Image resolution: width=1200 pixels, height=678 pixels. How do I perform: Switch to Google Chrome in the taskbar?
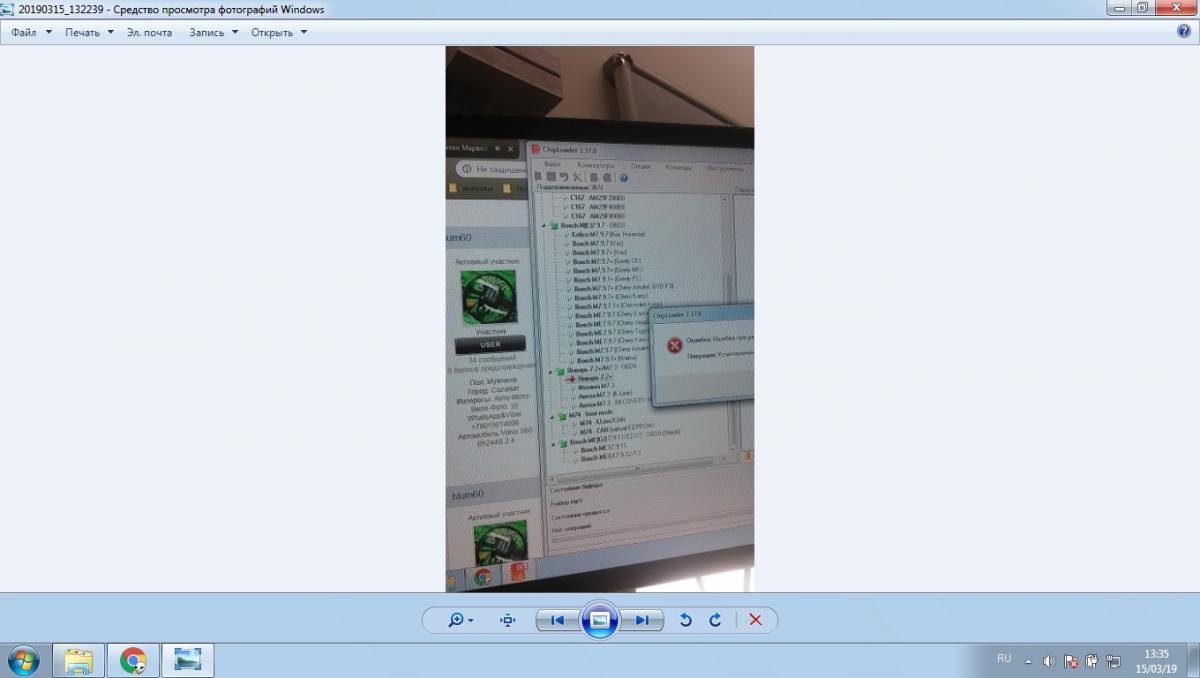[x=133, y=660]
